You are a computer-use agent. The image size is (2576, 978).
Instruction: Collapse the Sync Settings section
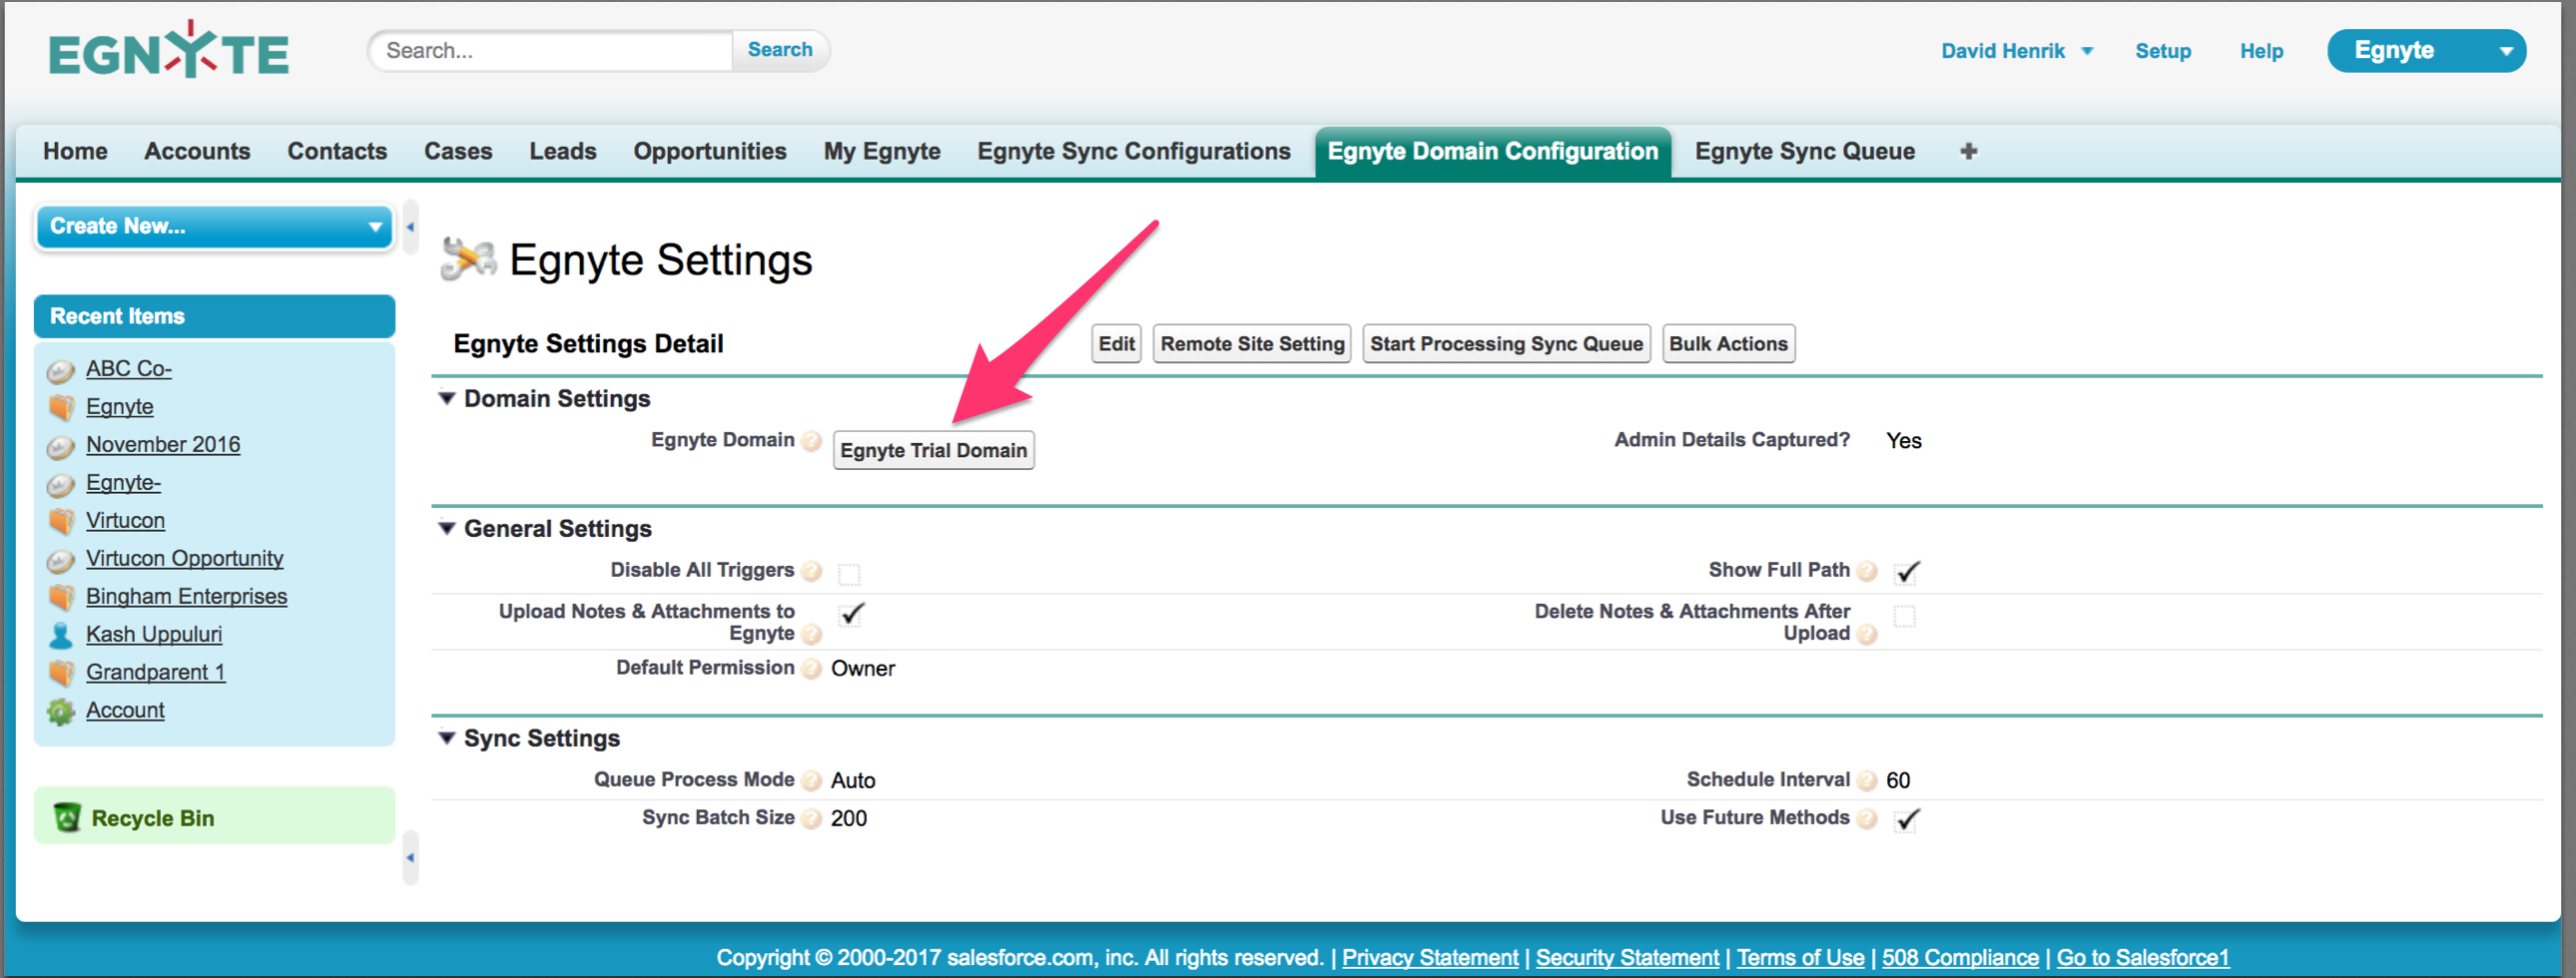(447, 738)
